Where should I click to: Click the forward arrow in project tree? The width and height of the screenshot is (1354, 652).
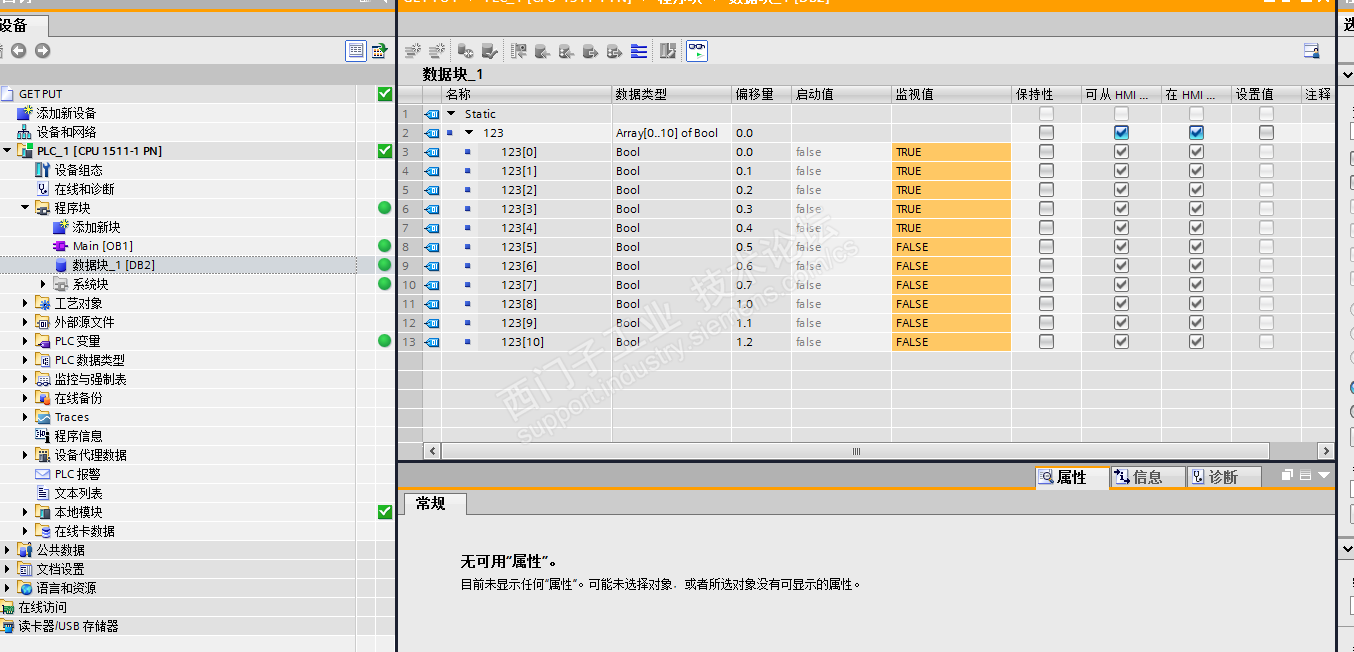[42, 51]
